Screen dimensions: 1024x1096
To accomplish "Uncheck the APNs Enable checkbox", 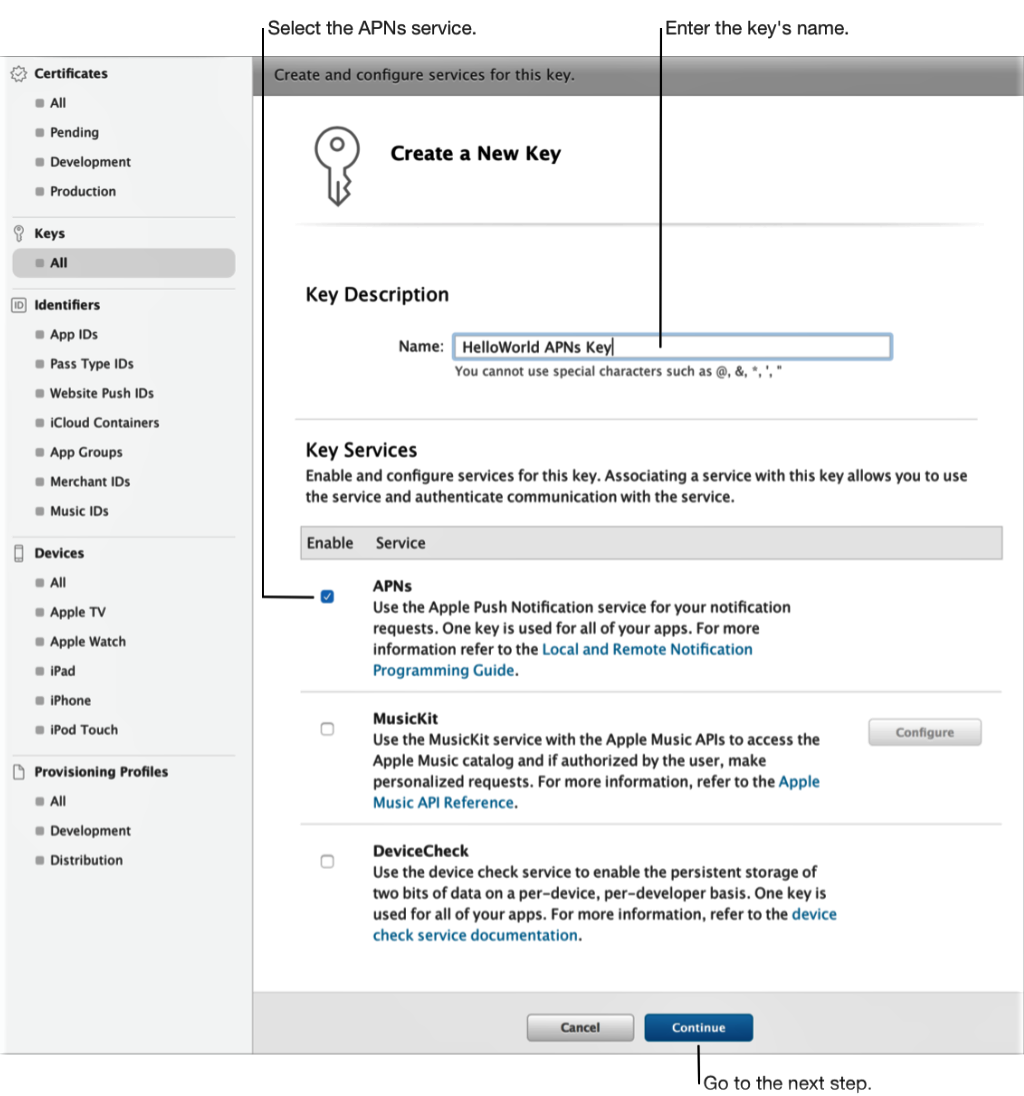I will click(x=327, y=597).
